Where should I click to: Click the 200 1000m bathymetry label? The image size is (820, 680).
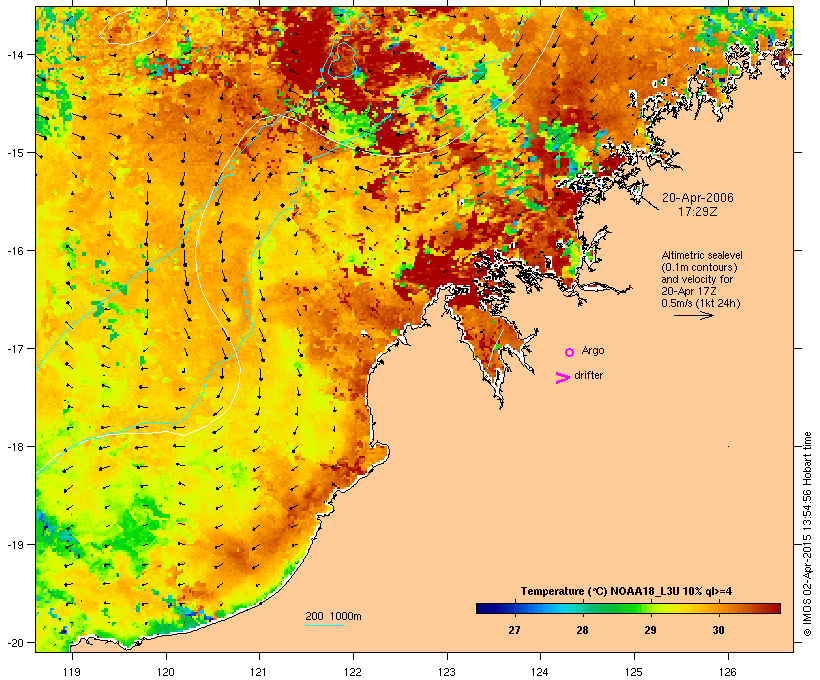click(x=333, y=616)
